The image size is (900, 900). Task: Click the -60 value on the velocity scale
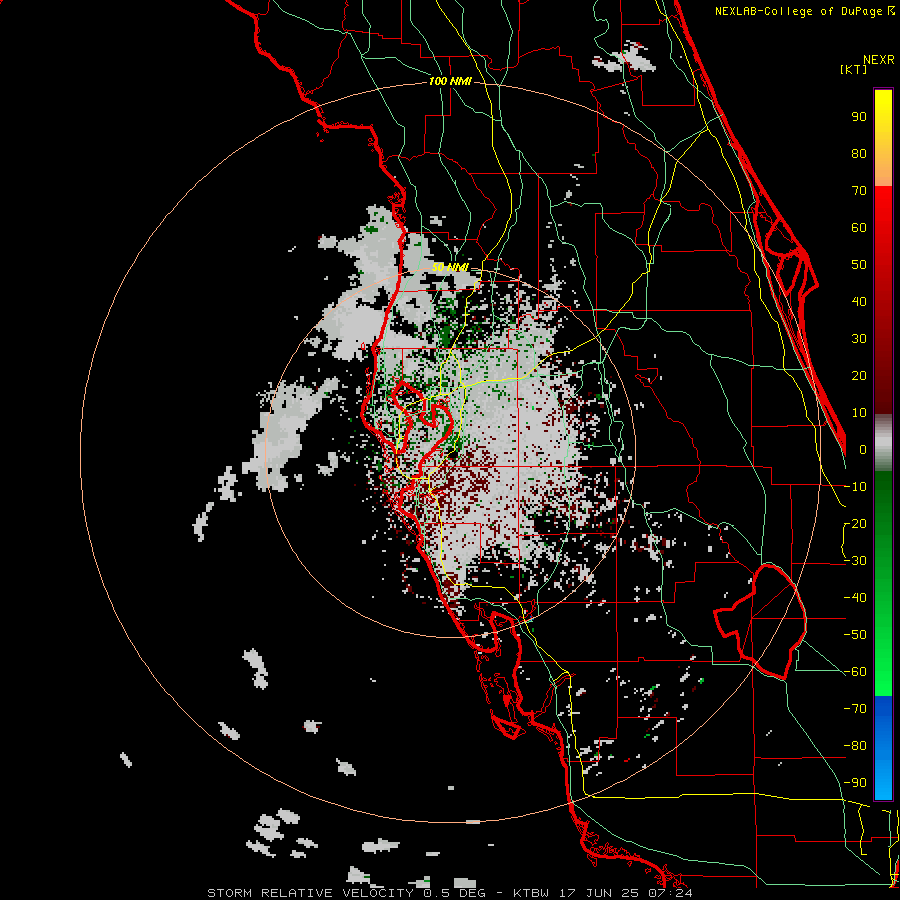pyautogui.click(x=855, y=672)
